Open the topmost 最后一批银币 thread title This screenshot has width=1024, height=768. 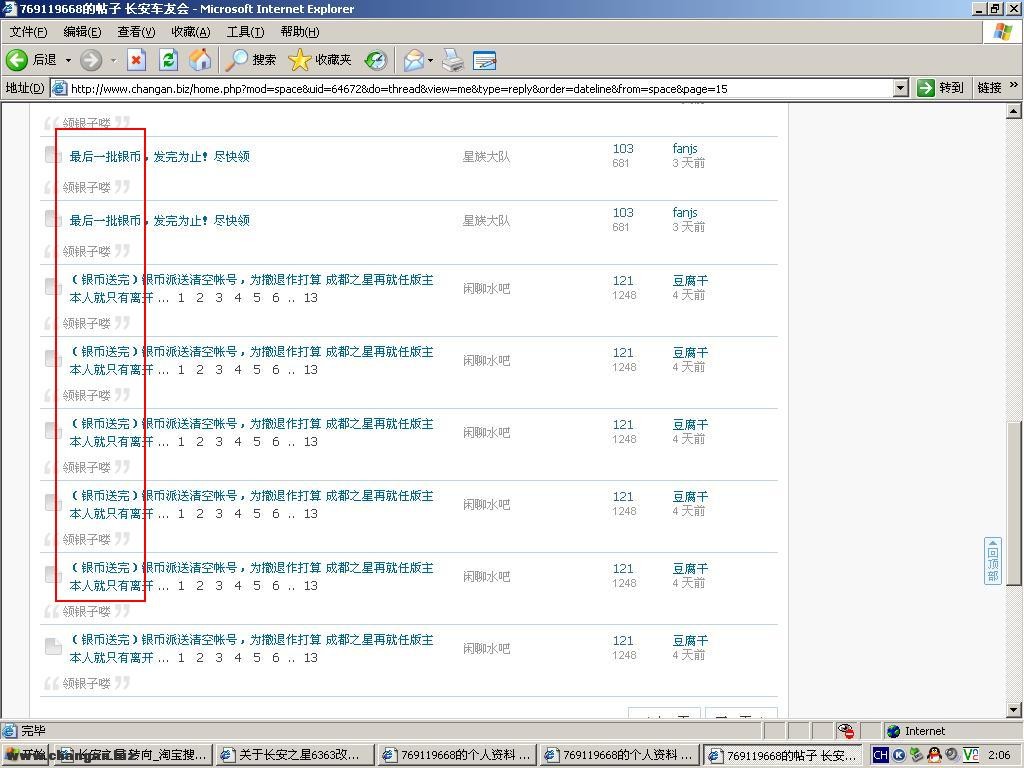pyautogui.click(x=160, y=156)
